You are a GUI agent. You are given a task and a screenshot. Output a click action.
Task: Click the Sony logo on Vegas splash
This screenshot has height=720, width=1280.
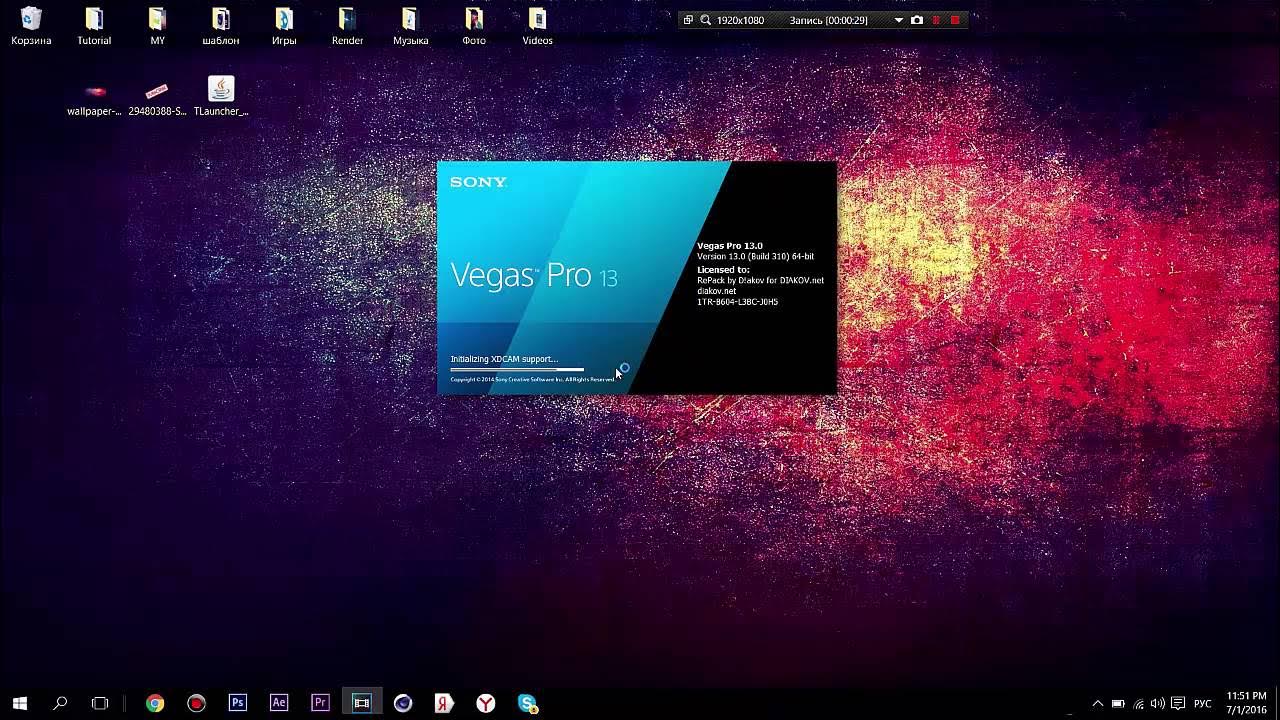coord(478,182)
